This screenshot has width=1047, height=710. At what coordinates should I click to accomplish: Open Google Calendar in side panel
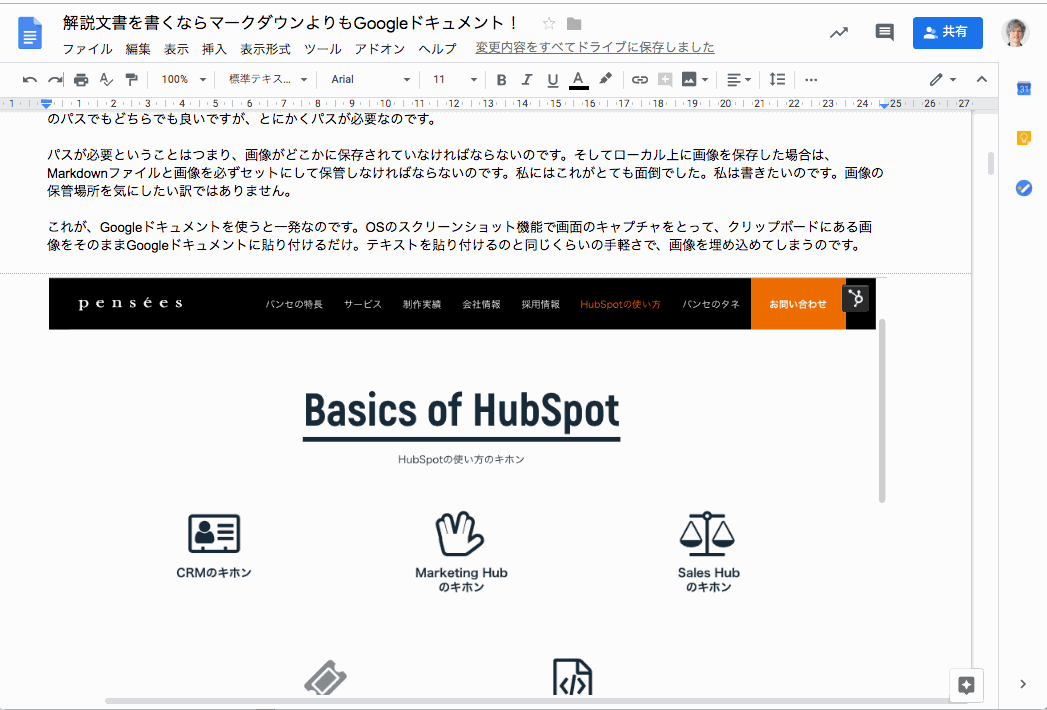pos(1023,89)
